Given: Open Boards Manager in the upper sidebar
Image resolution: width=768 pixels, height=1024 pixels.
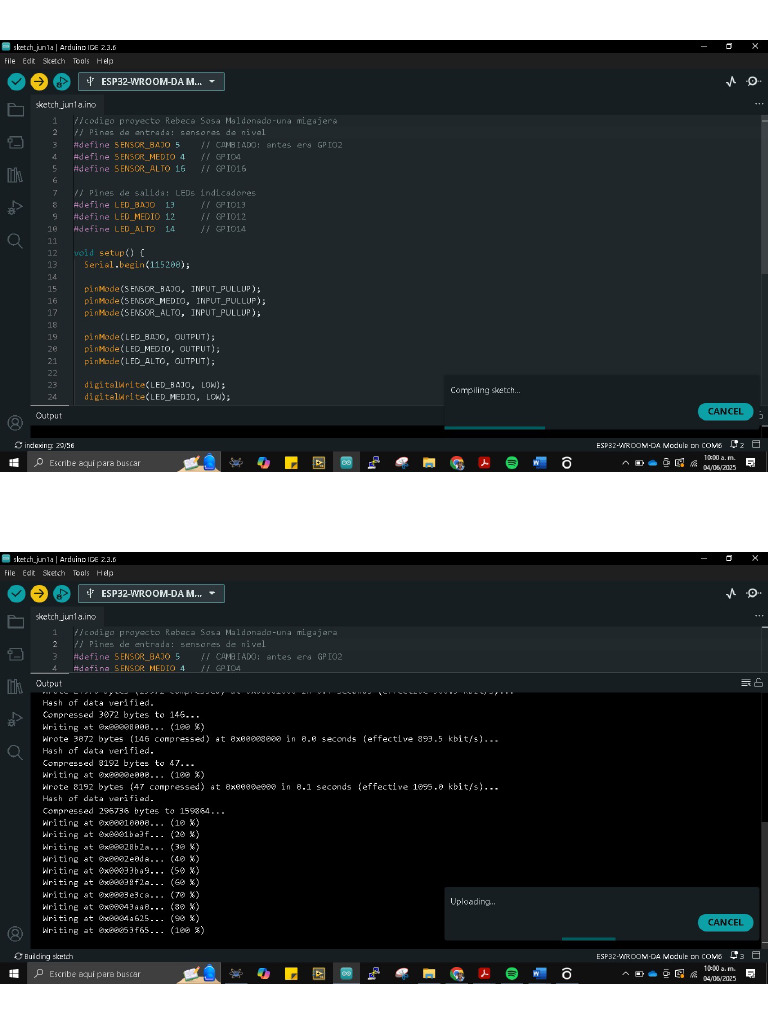Looking at the screenshot, I should 15,143.
